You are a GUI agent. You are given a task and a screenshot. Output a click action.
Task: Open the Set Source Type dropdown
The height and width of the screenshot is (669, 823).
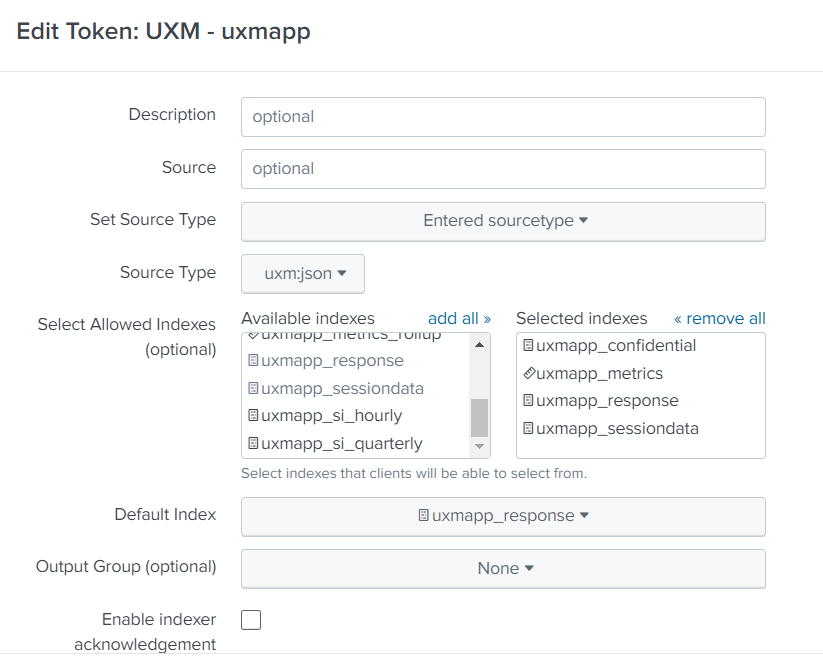[x=503, y=221]
